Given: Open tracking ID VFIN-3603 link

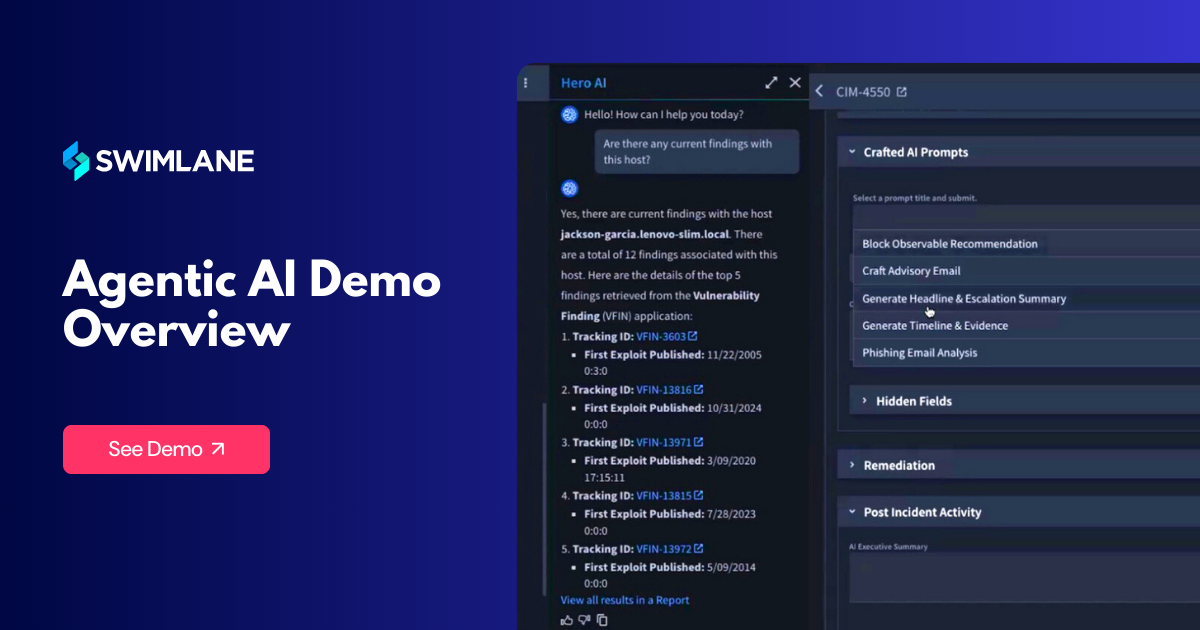Looking at the screenshot, I should pyautogui.click(x=666, y=336).
